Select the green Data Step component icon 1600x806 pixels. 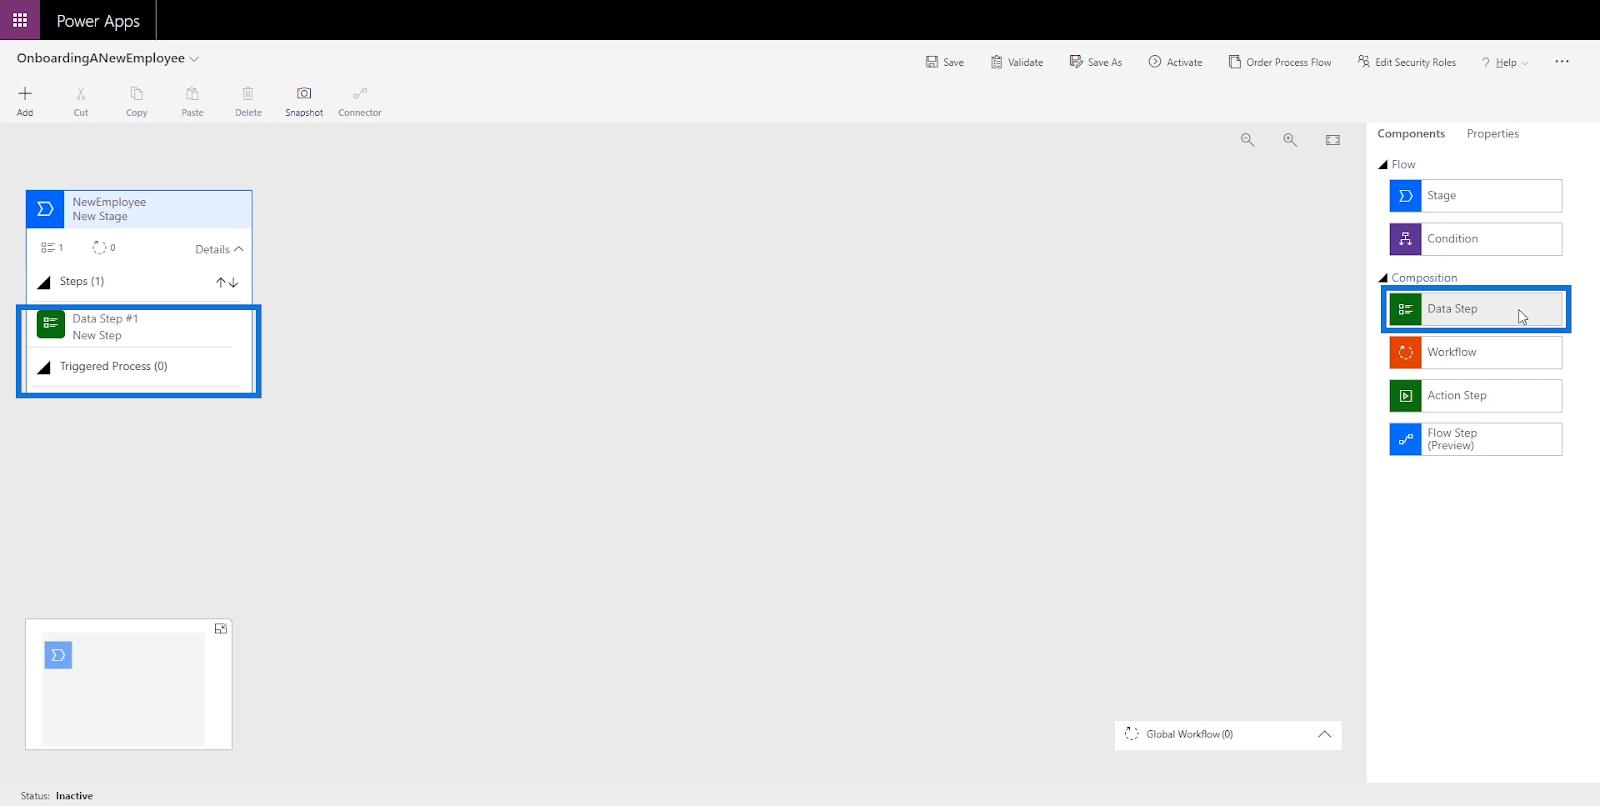pyautogui.click(x=1405, y=309)
